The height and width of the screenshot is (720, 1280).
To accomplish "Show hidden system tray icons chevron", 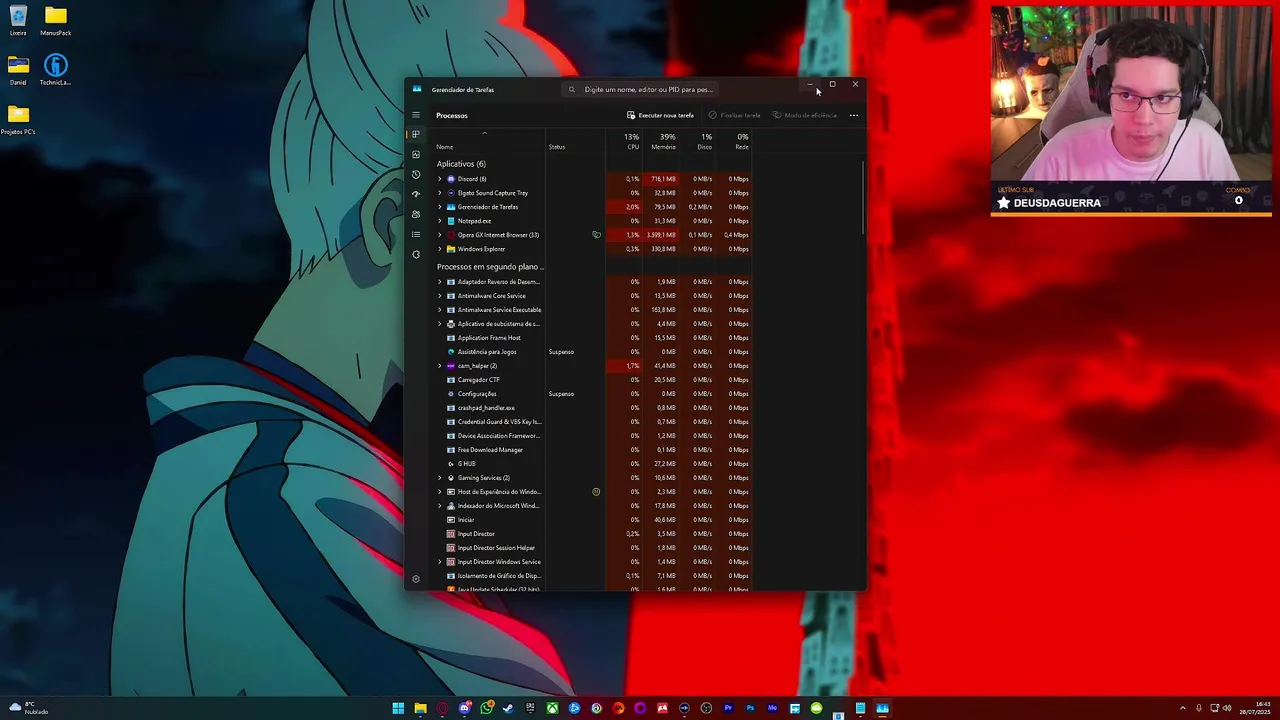I will [x=1183, y=708].
